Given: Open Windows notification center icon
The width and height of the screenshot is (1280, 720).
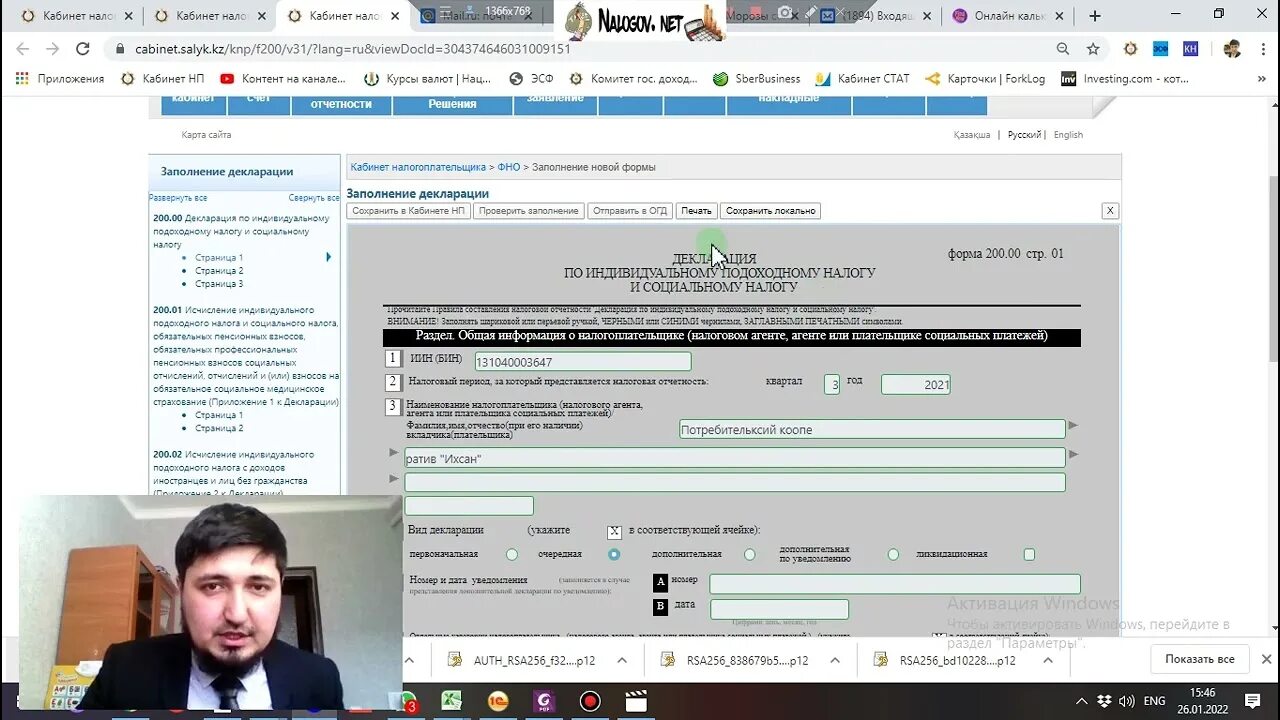Looking at the screenshot, I should (x=1253, y=701).
